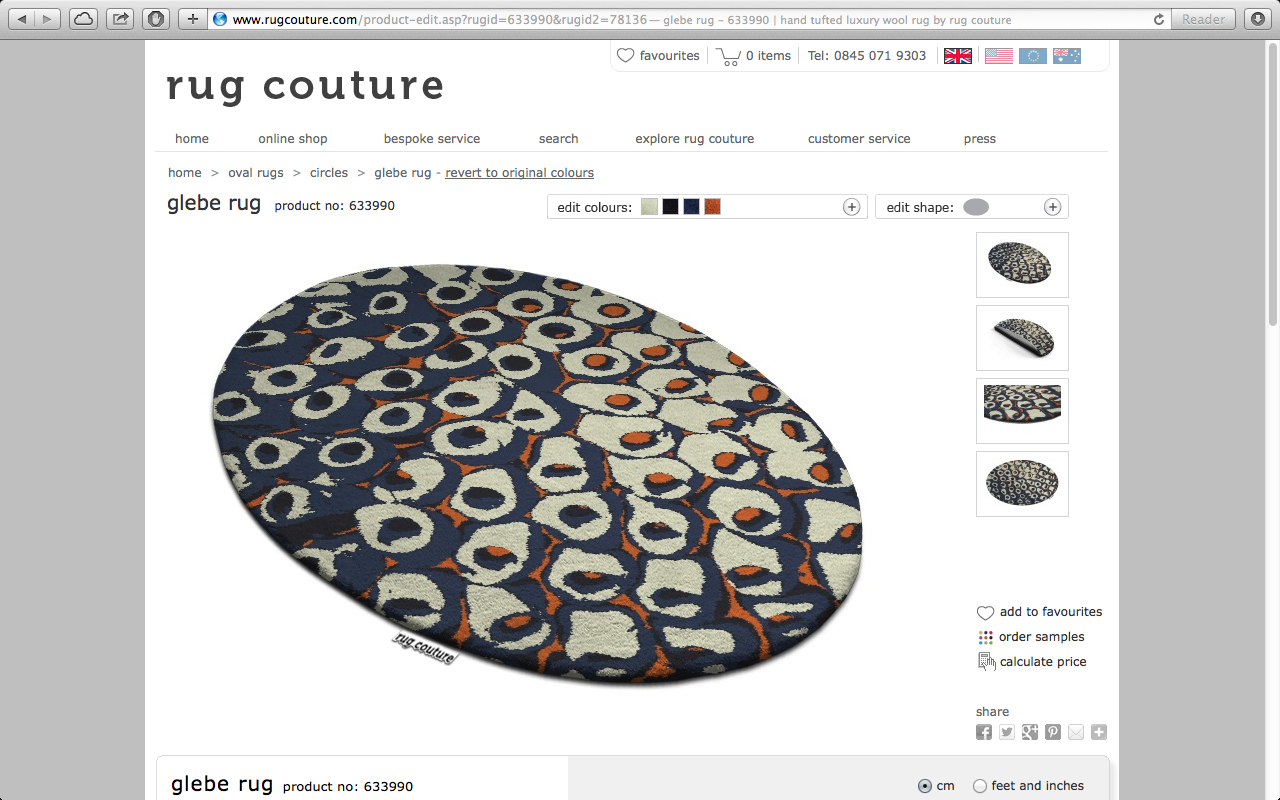Screen dimensions: 1280x800
Task: Click the calculate price link
Action: point(1043,662)
